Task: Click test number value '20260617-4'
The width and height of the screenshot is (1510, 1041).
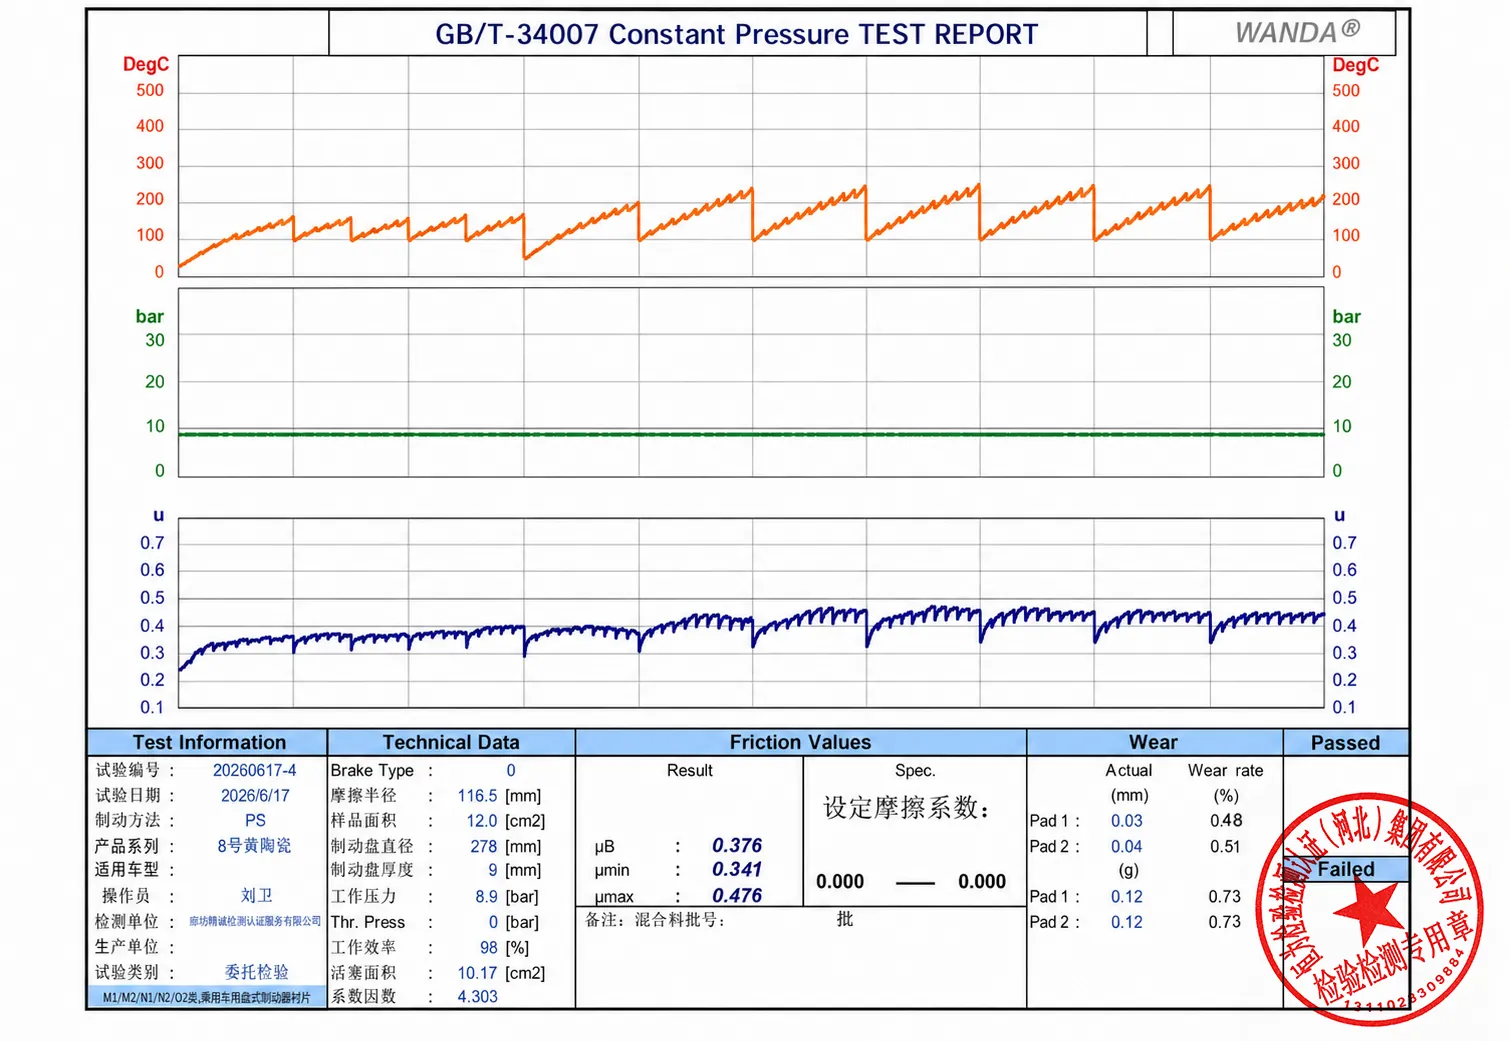Action: click(x=255, y=770)
